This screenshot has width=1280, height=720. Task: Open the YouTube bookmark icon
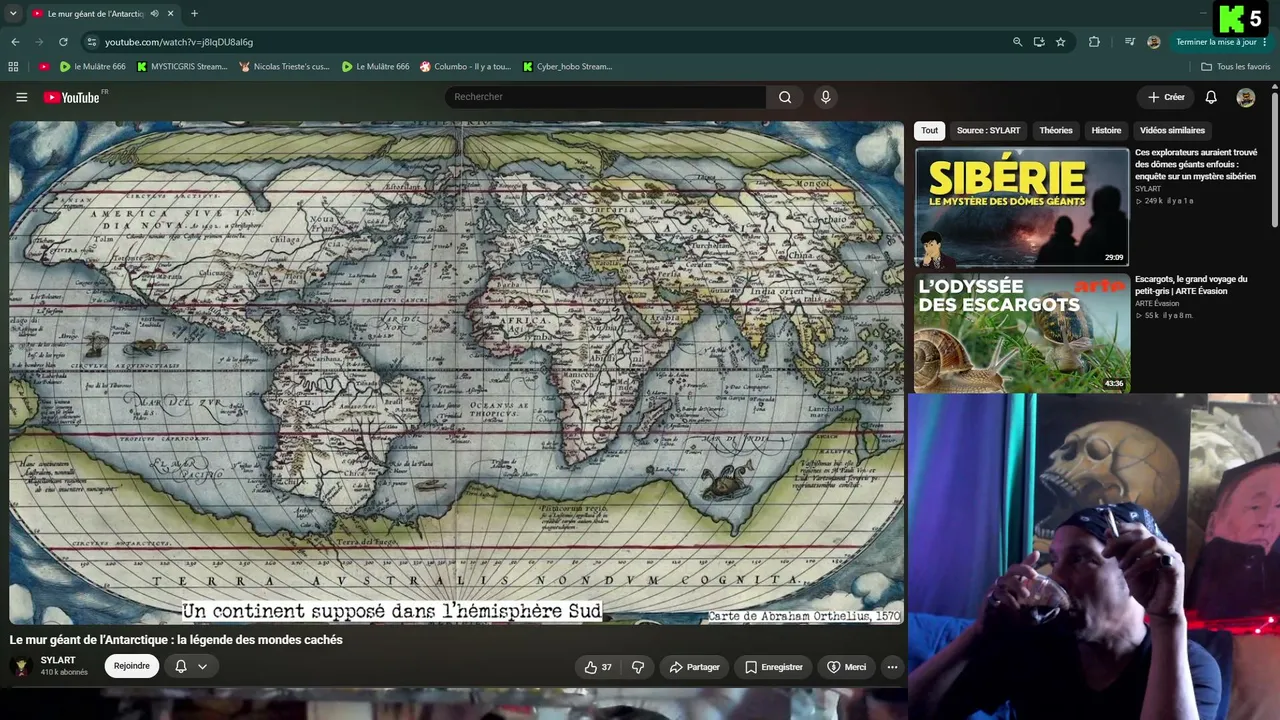pos(44,67)
